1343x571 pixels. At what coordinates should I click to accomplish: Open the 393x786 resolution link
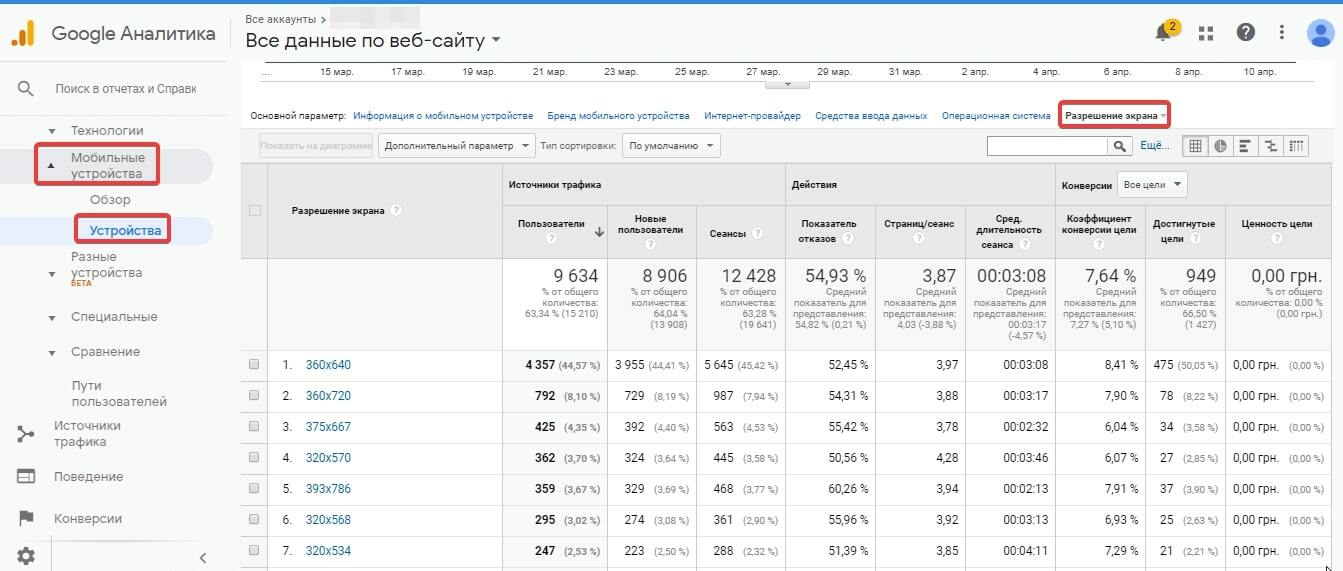click(328, 489)
